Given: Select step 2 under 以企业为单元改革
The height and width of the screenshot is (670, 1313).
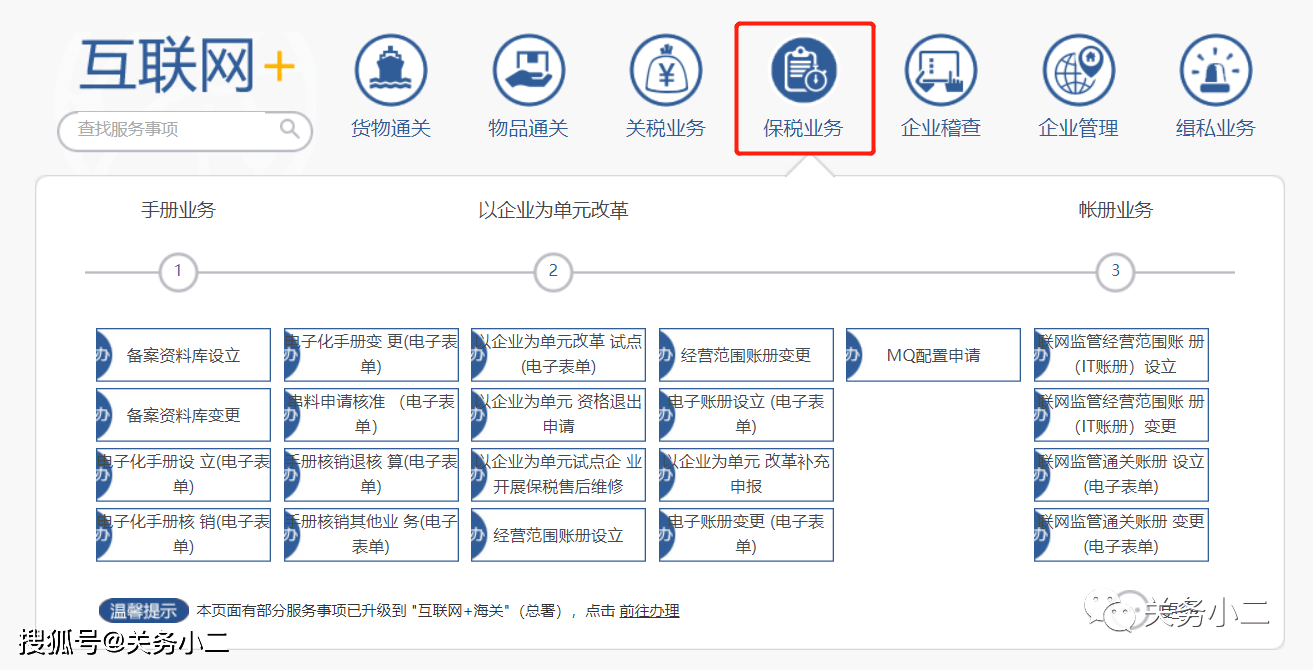Looking at the screenshot, I should pos(553,271).
